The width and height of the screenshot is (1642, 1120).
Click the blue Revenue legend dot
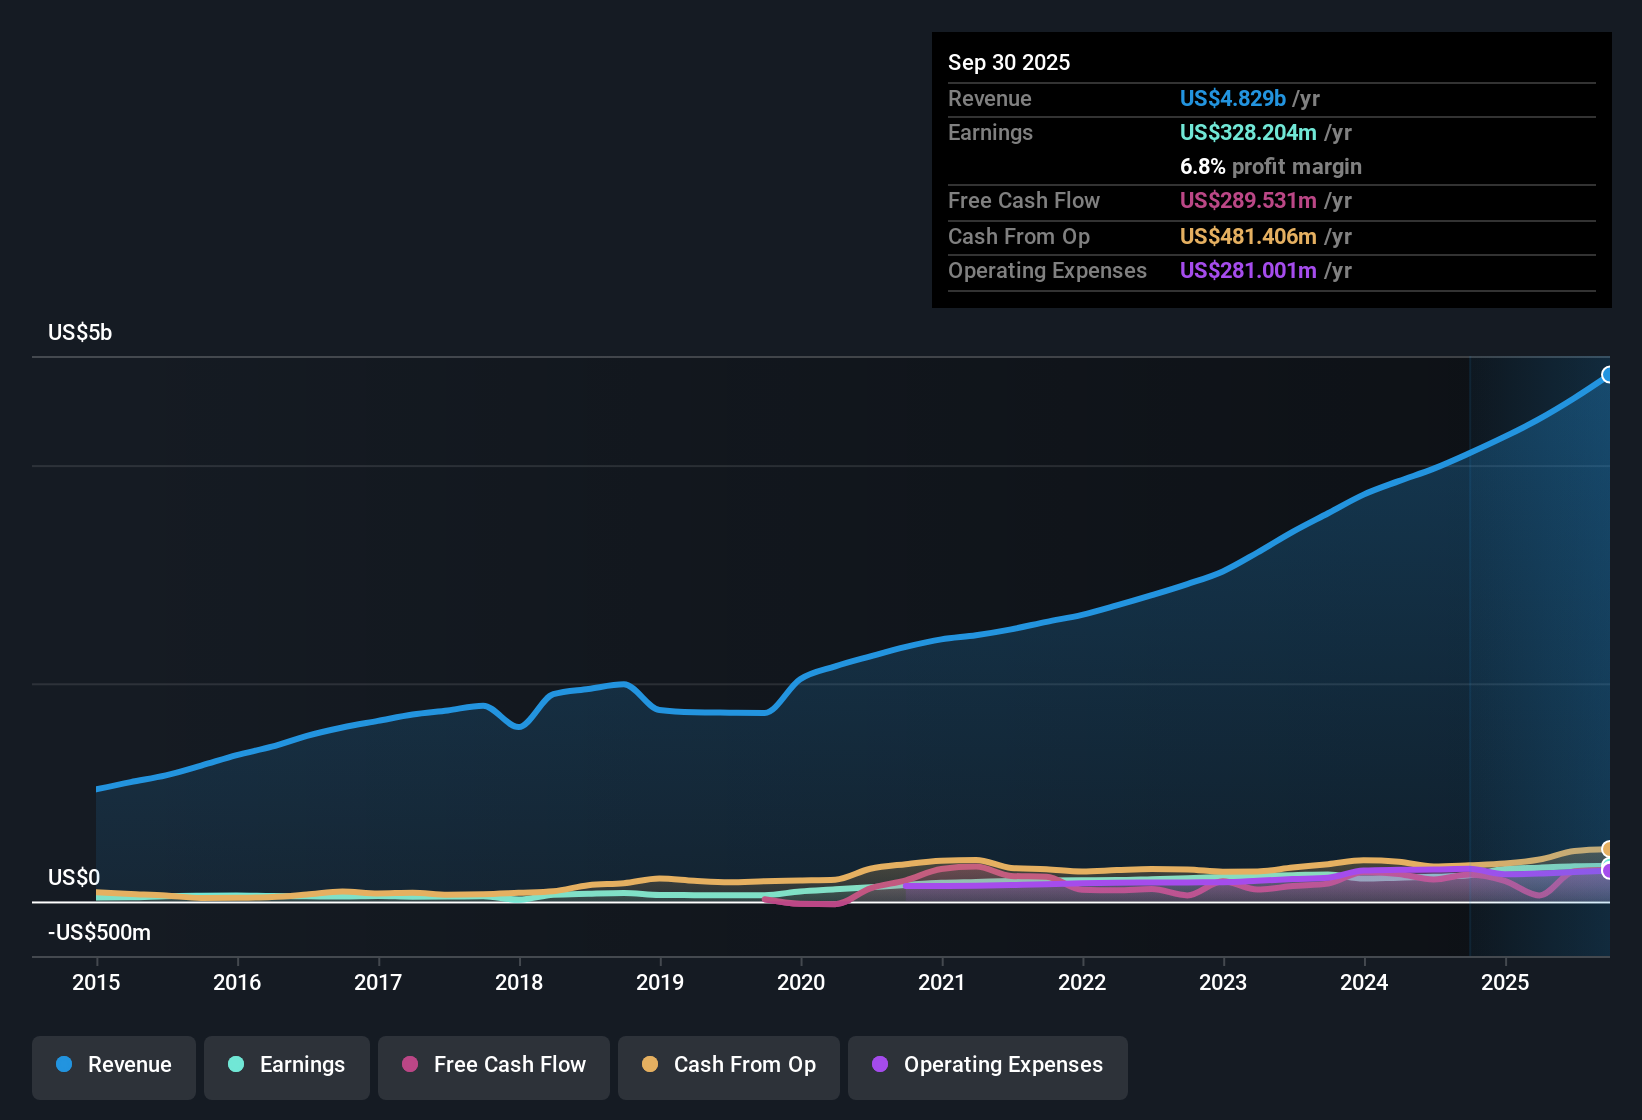pos(64,1065)
